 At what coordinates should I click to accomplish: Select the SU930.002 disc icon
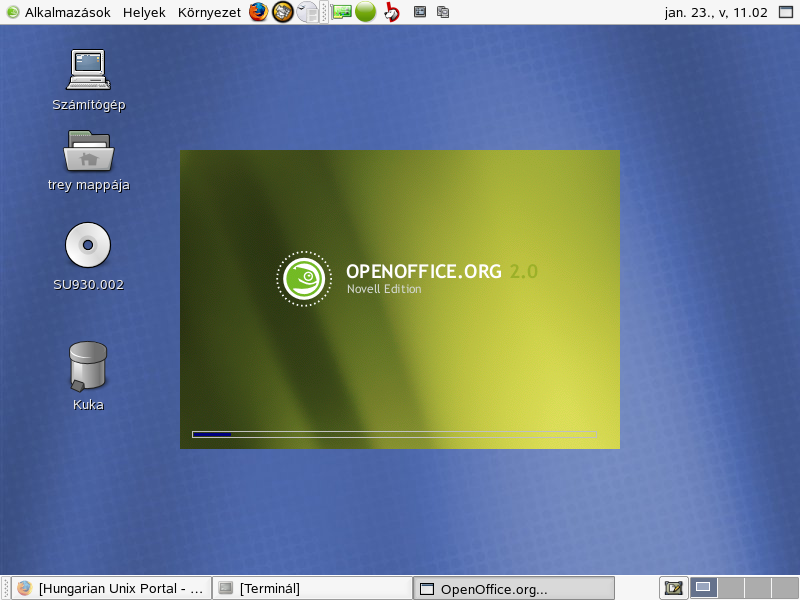88,245
